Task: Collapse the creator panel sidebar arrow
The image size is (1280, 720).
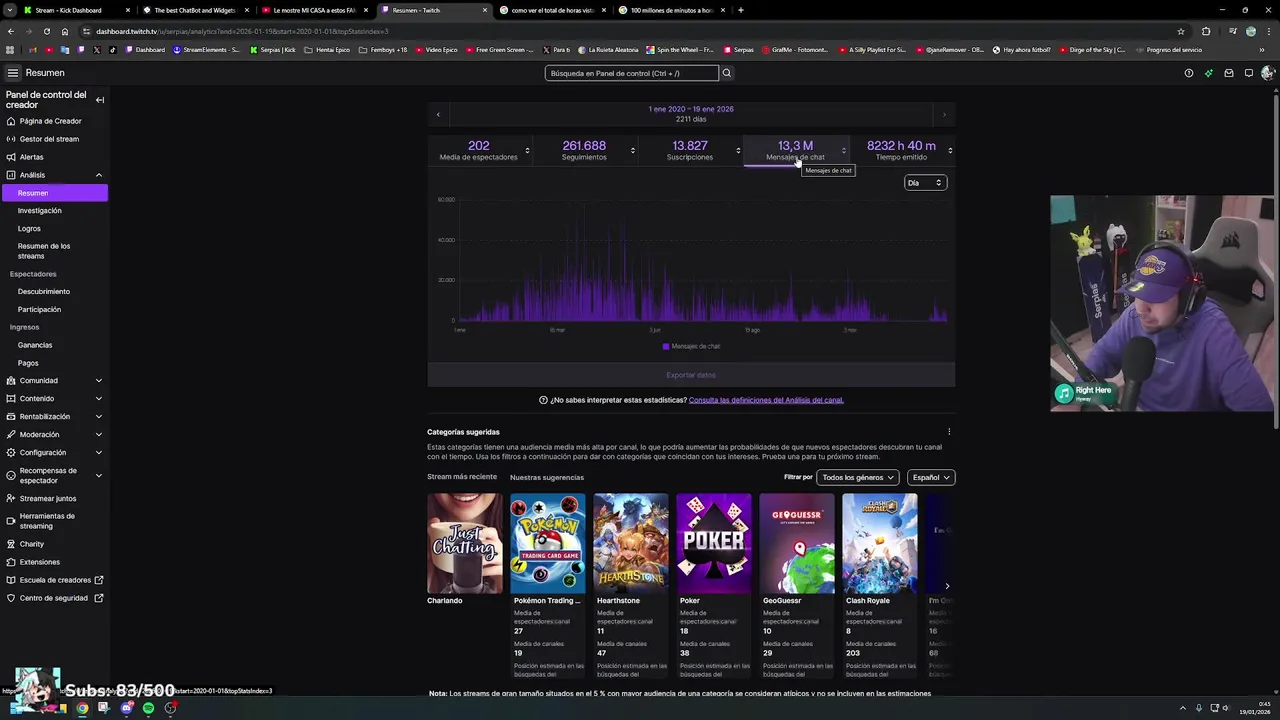Action: 99,100
